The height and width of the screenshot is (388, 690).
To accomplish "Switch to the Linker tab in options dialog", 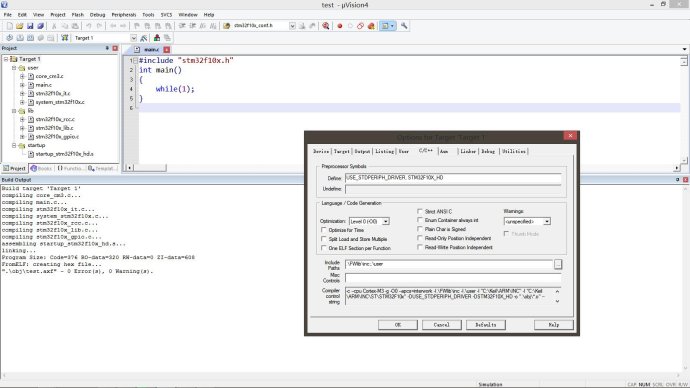I will [x=468, y=151].
